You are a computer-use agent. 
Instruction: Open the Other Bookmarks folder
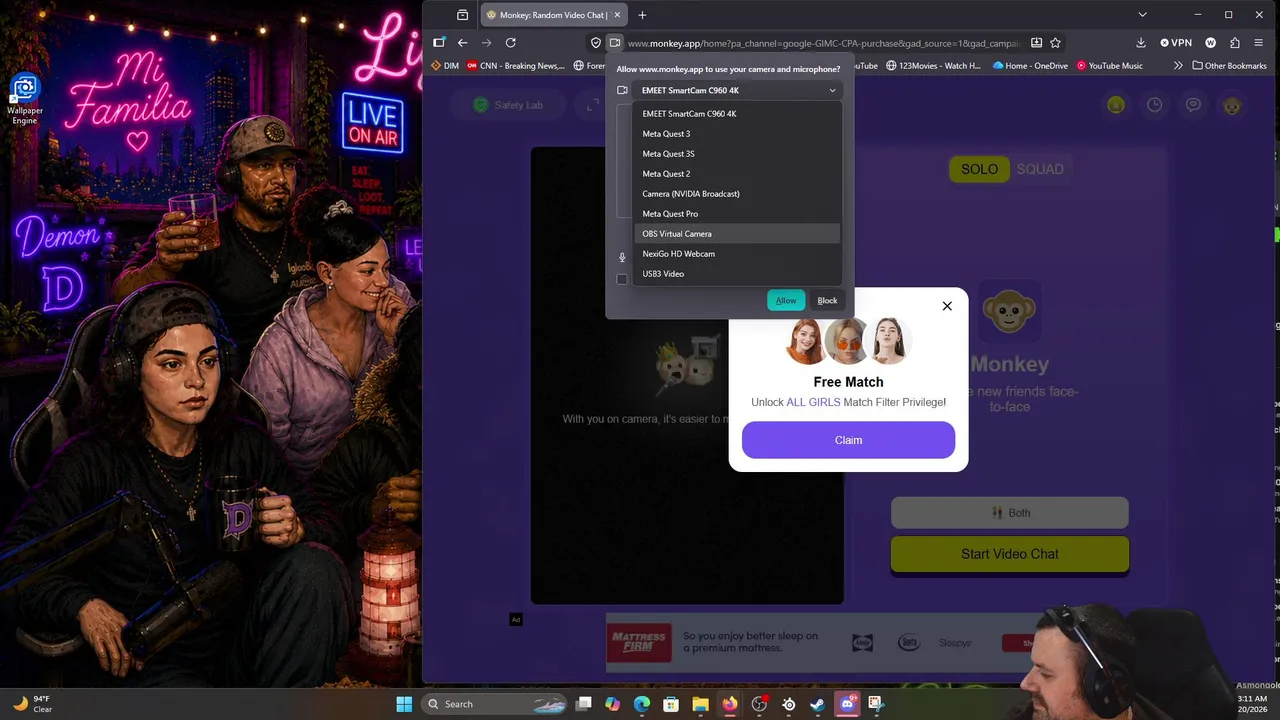point(1229,66)
